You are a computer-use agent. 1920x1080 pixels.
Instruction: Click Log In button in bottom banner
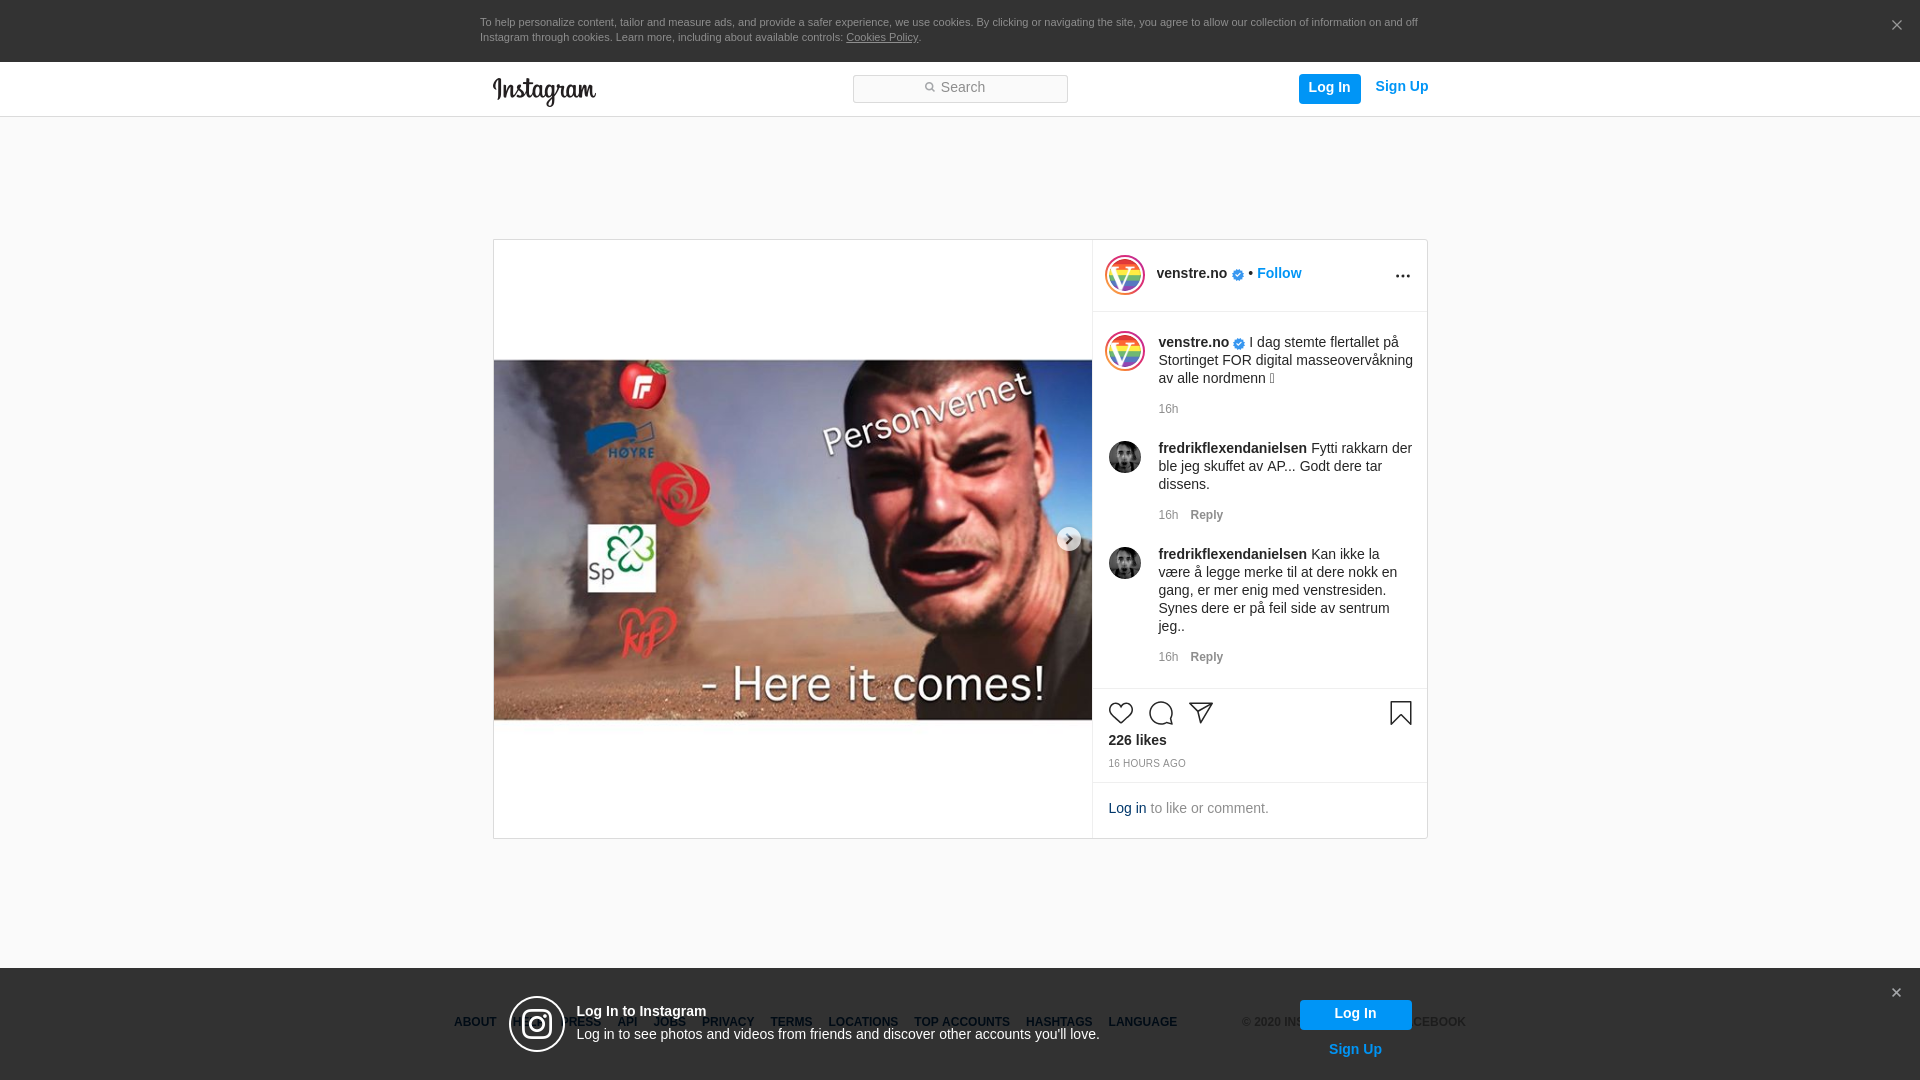pos(1355,1014)
